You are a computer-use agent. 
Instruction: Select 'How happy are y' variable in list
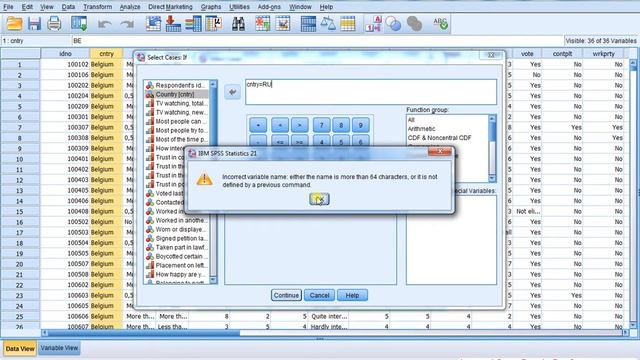click(177, 274)
